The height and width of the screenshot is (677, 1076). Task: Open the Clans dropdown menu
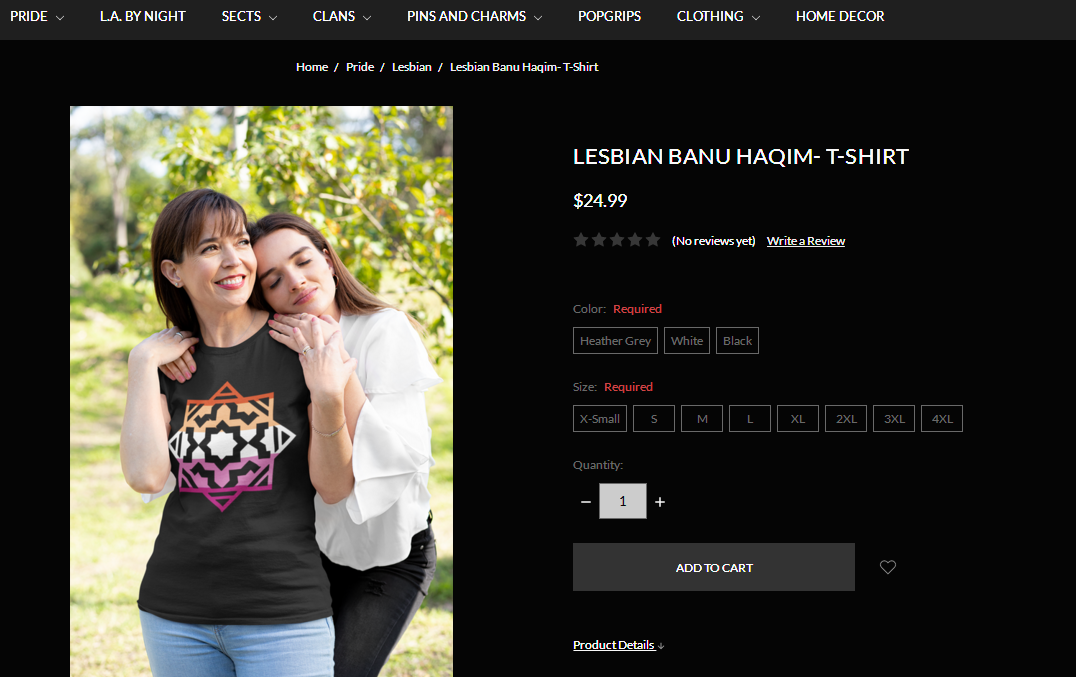[x=342, y=16]
